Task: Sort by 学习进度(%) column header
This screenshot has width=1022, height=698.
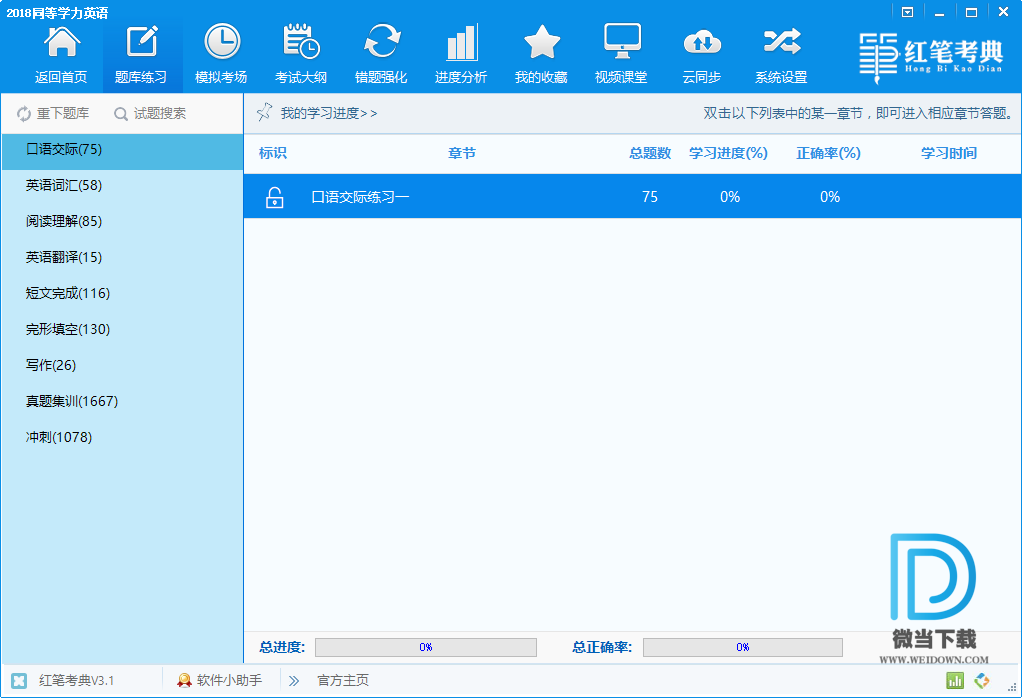Action: pos(728,153)
